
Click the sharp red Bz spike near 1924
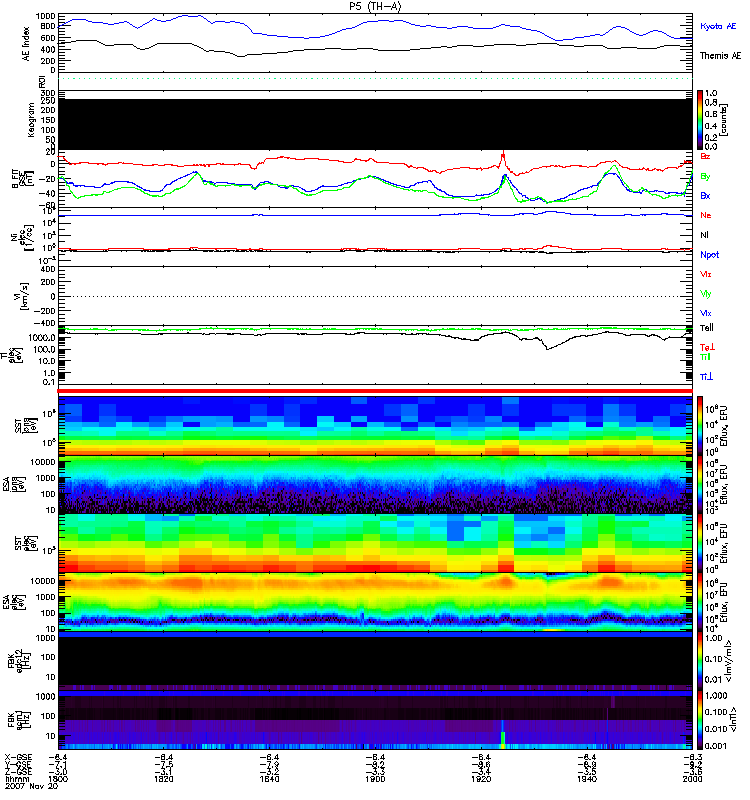(x=503, y=157)
